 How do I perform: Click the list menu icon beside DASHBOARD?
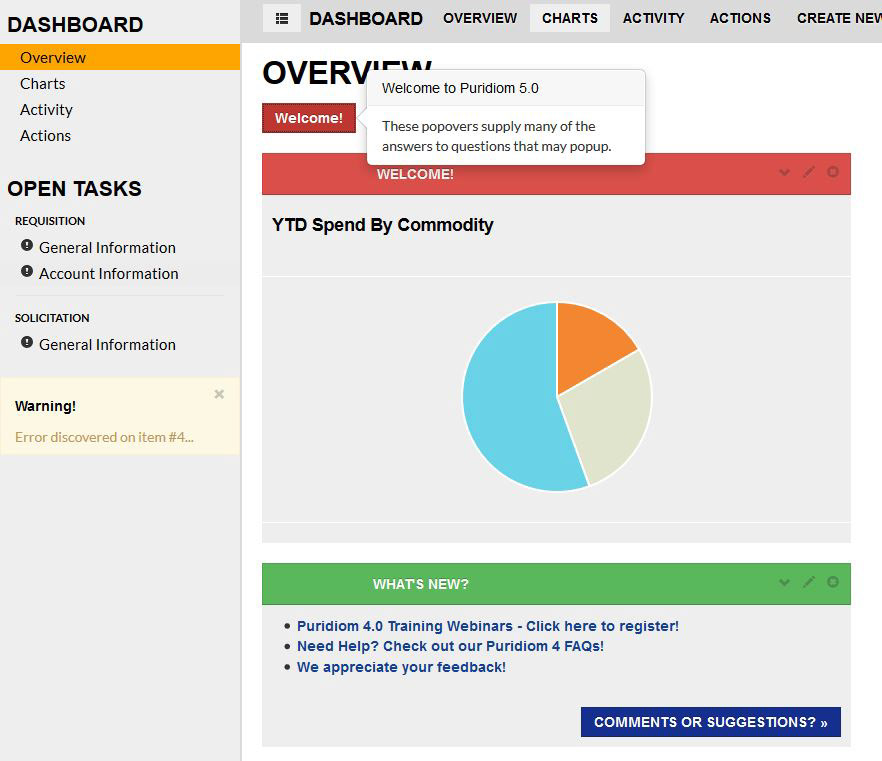282,18
